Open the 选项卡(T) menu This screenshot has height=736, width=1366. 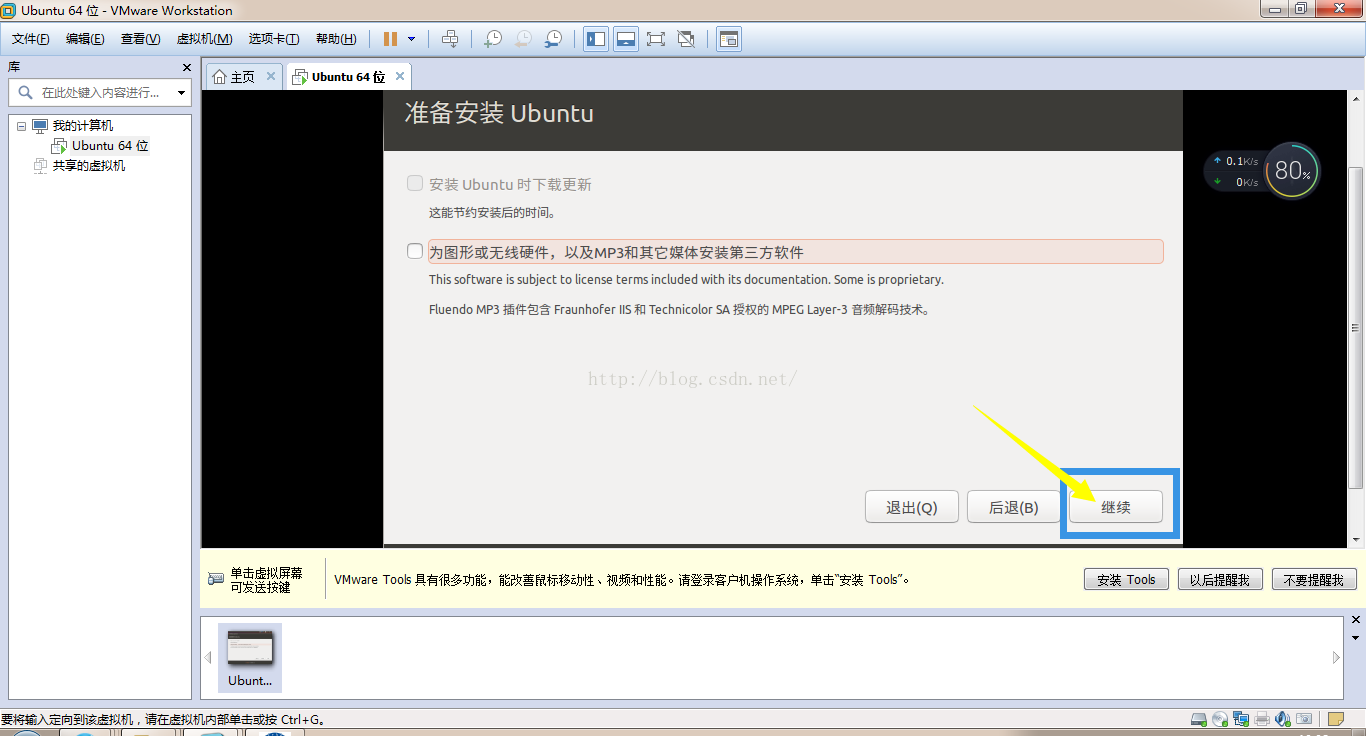click(x=274, y=39)
